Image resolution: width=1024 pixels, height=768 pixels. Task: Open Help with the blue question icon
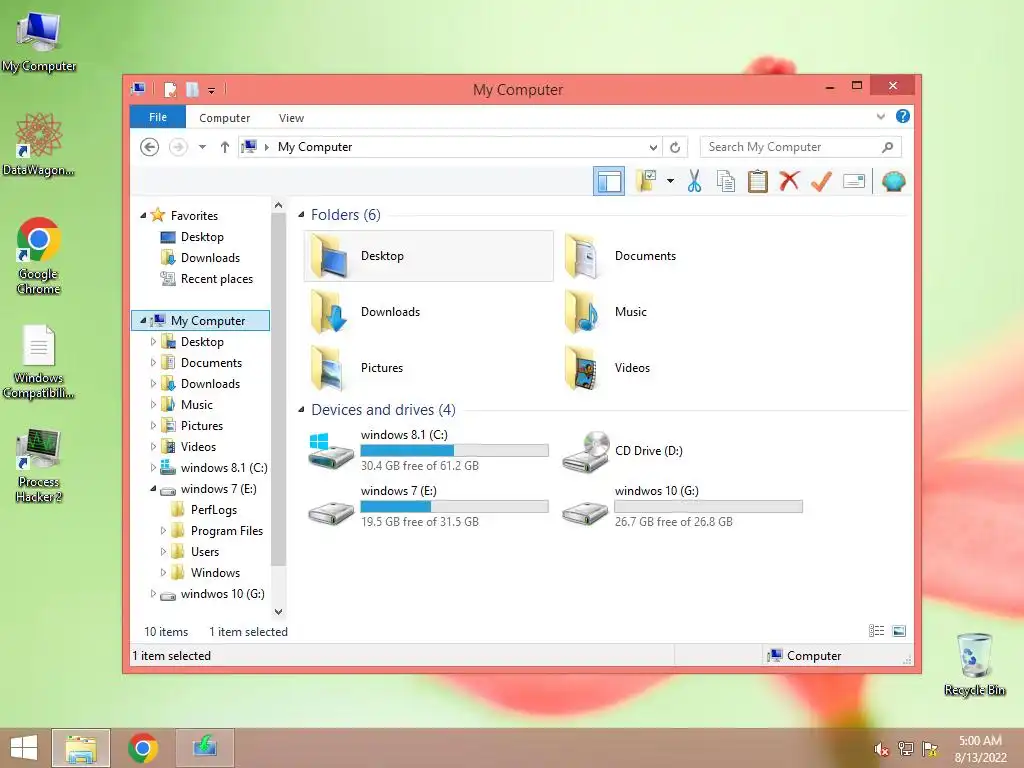point(903,116)
